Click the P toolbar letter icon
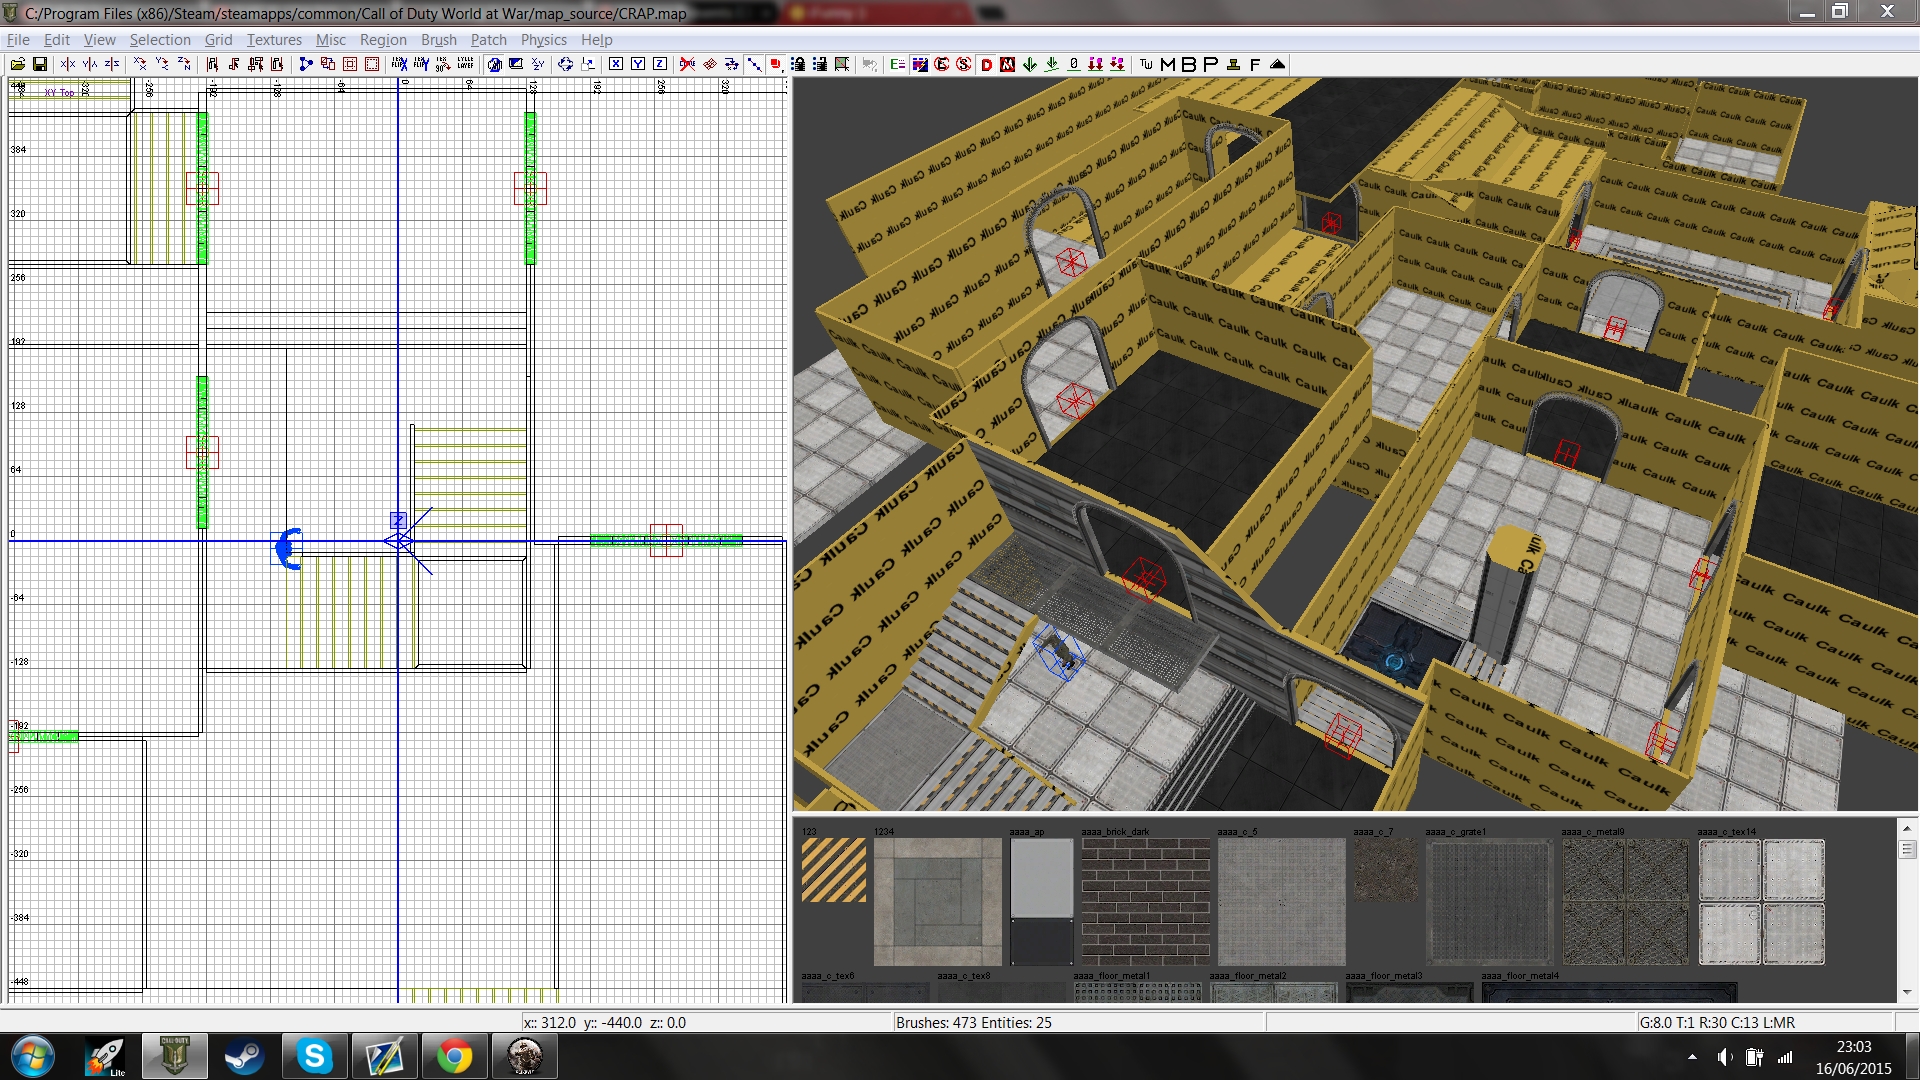 pos(1211,64)
